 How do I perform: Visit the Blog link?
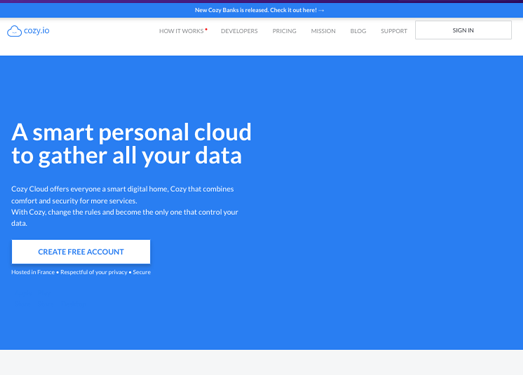(358, 31)
